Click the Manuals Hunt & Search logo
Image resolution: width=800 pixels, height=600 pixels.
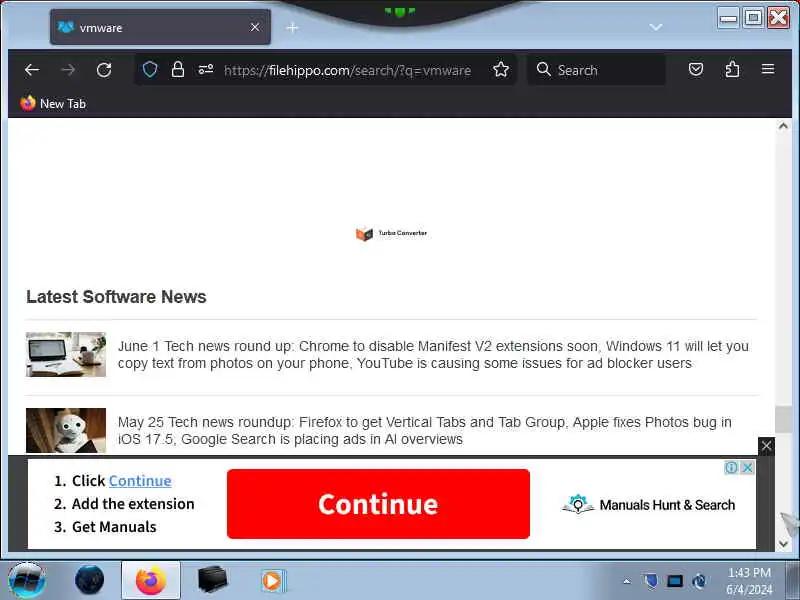pos(648,505)
